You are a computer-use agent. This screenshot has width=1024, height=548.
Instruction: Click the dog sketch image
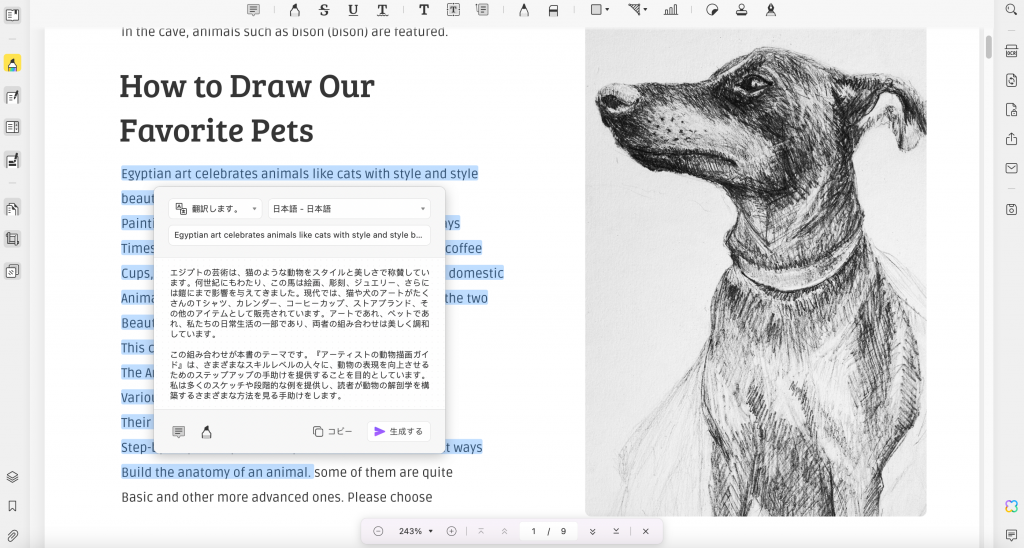[756, 272]
